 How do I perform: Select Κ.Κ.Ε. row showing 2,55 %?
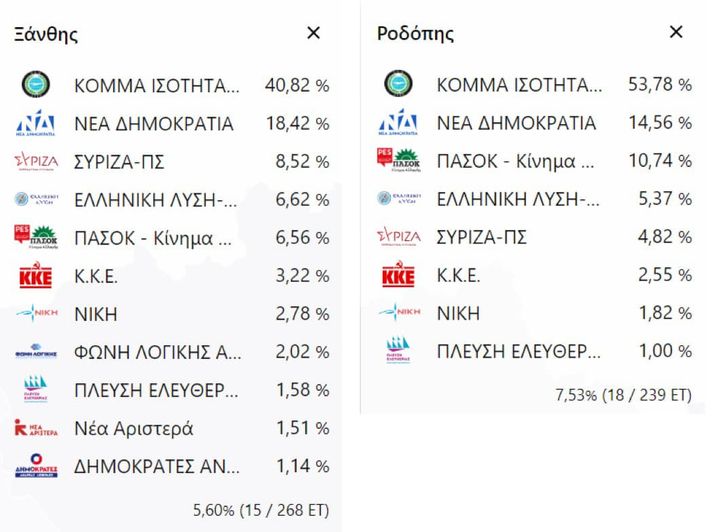(534, 275)
